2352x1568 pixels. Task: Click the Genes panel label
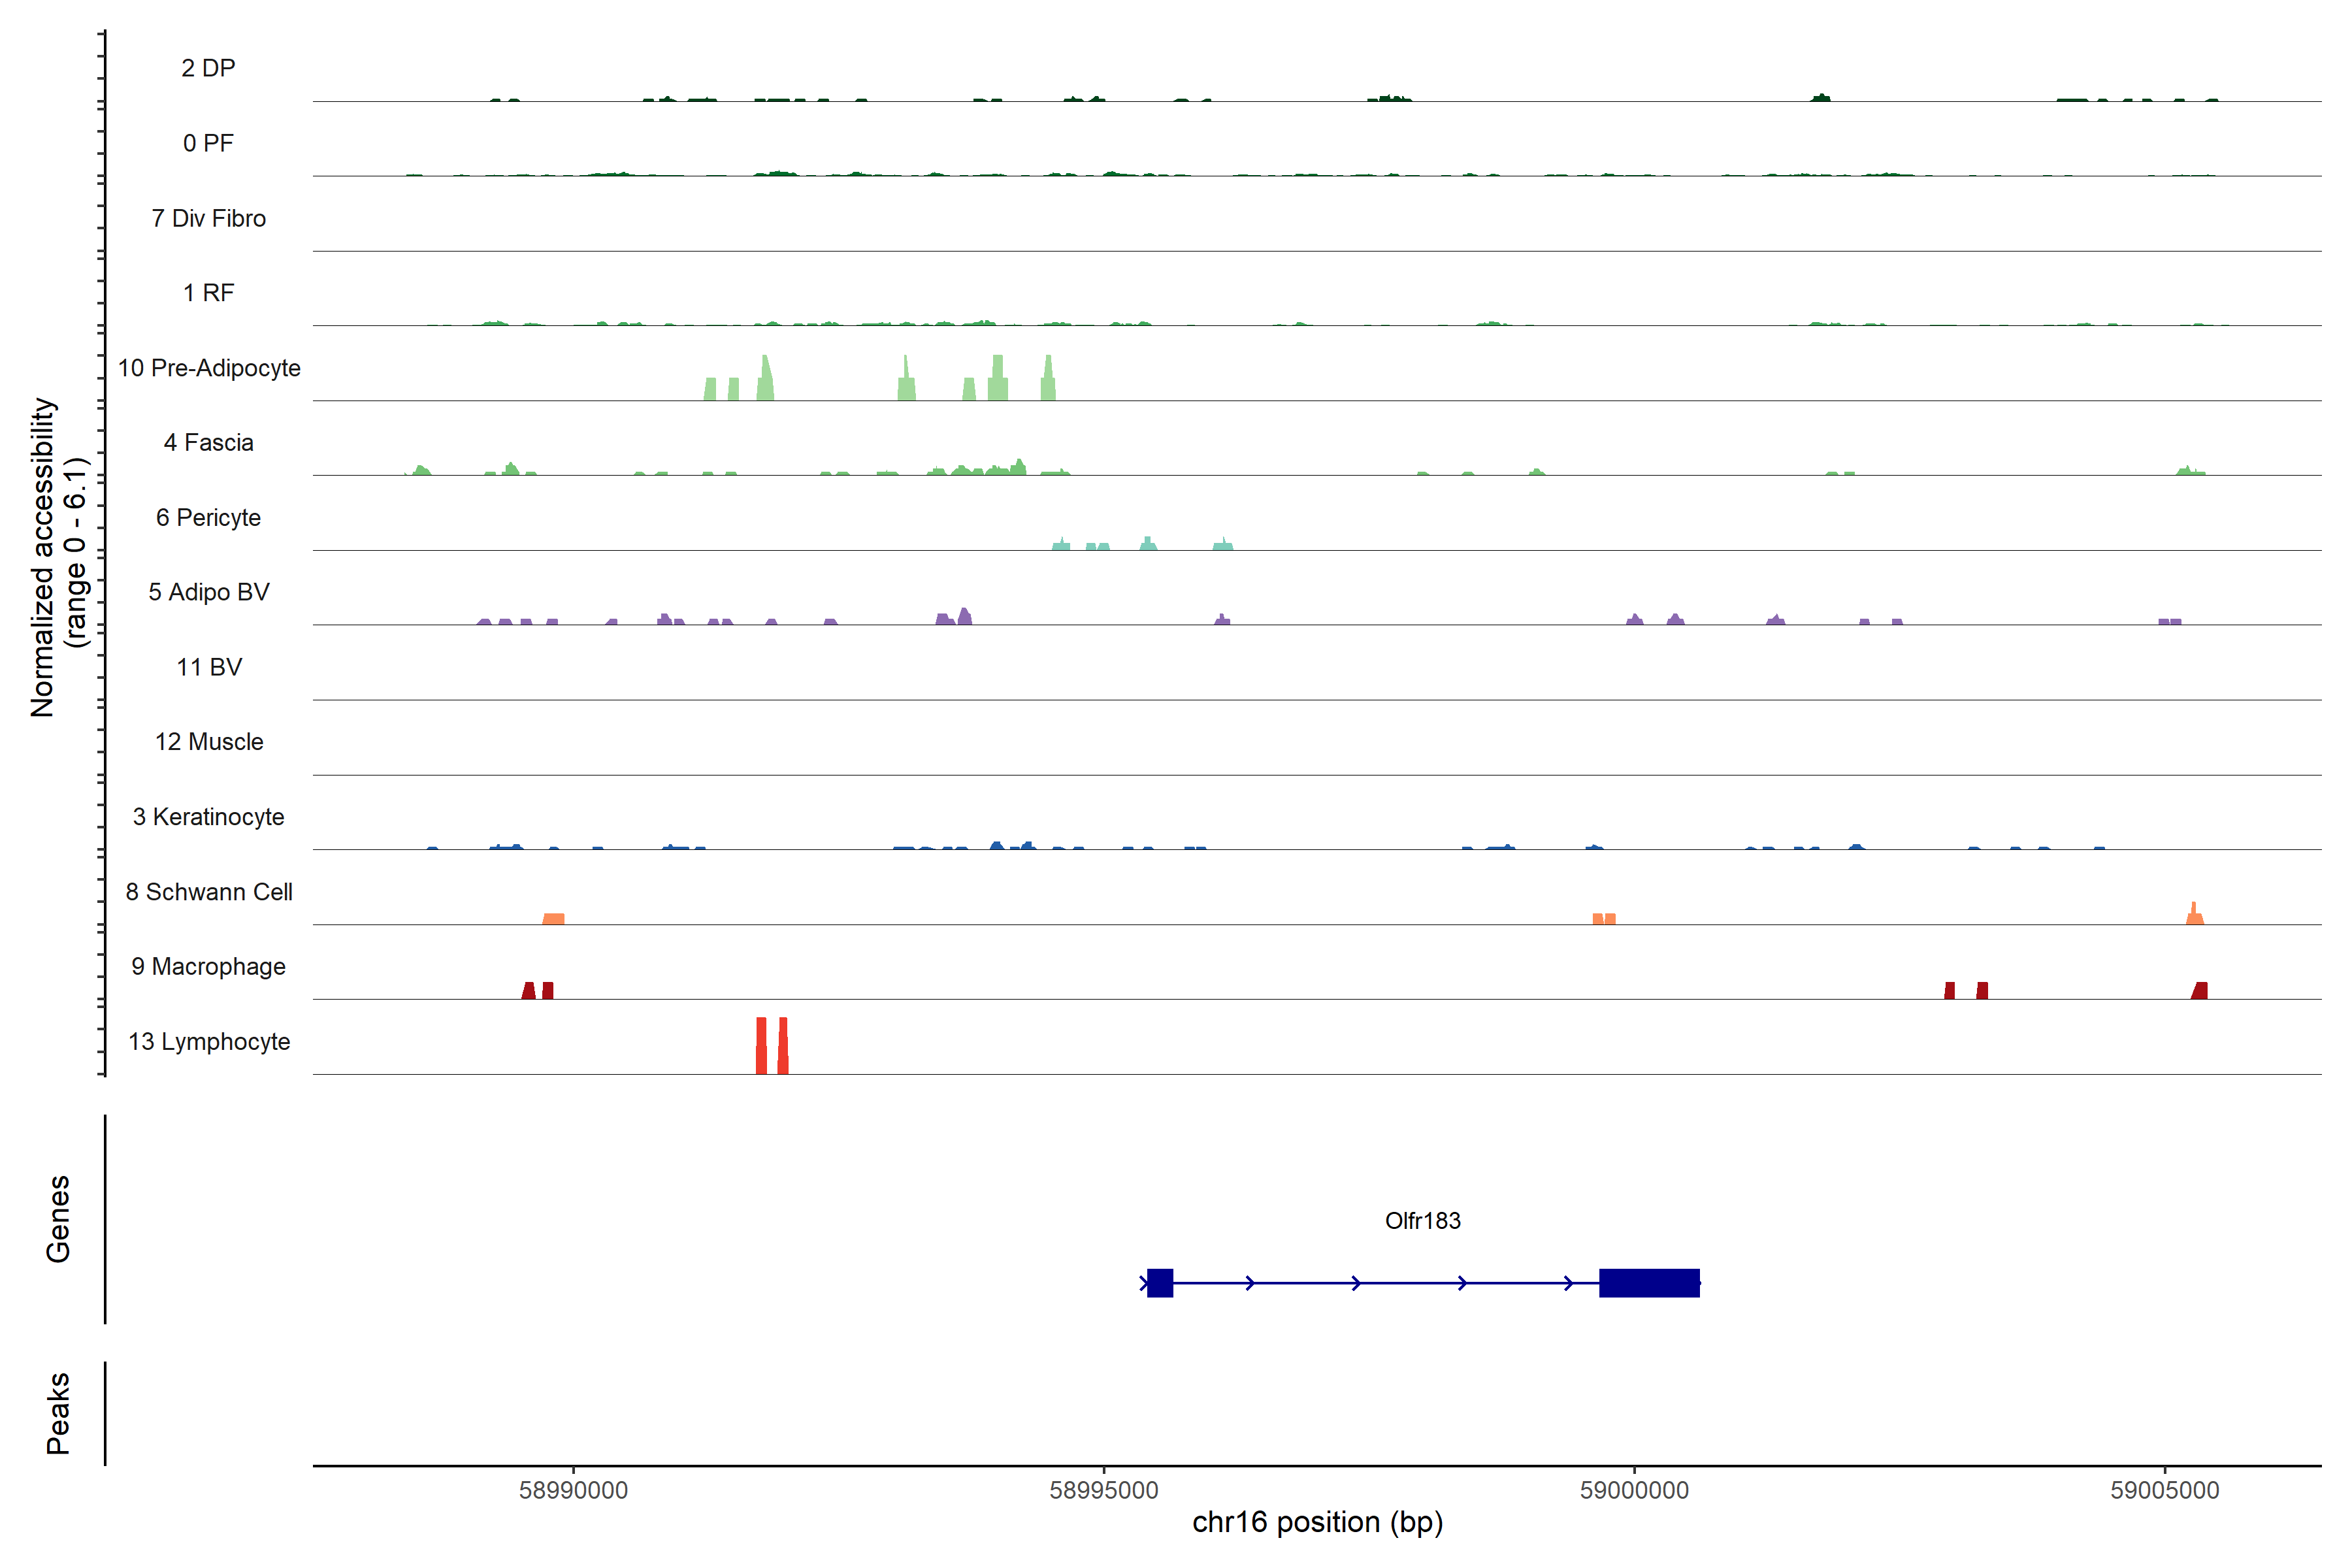coord(58,1219)
